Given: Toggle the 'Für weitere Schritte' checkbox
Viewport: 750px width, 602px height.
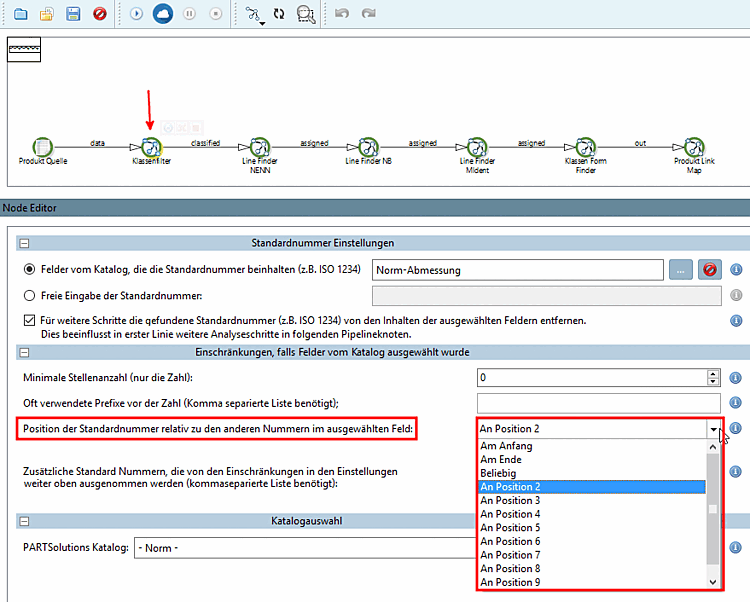Looking at the screenshot, I should click(30, 321).
